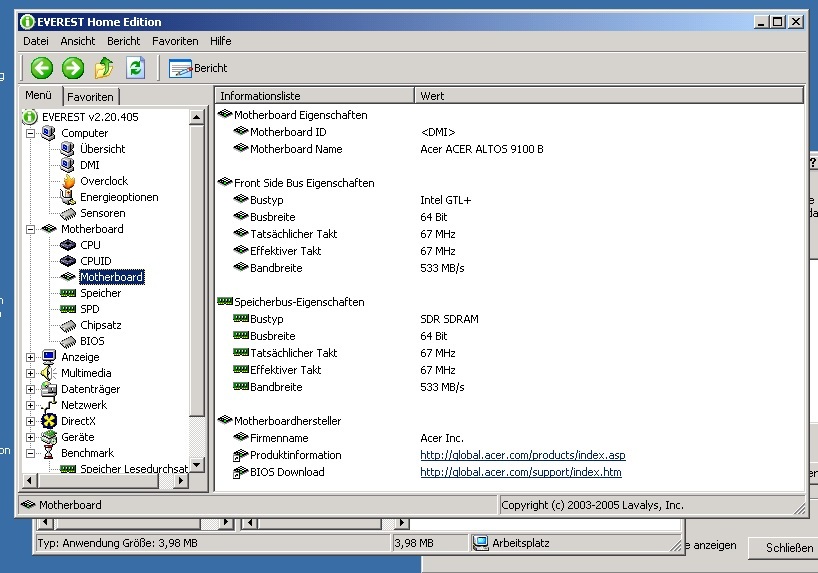Open the Datei menu
Screen dimensions: 818x573
tap(35, 41)
